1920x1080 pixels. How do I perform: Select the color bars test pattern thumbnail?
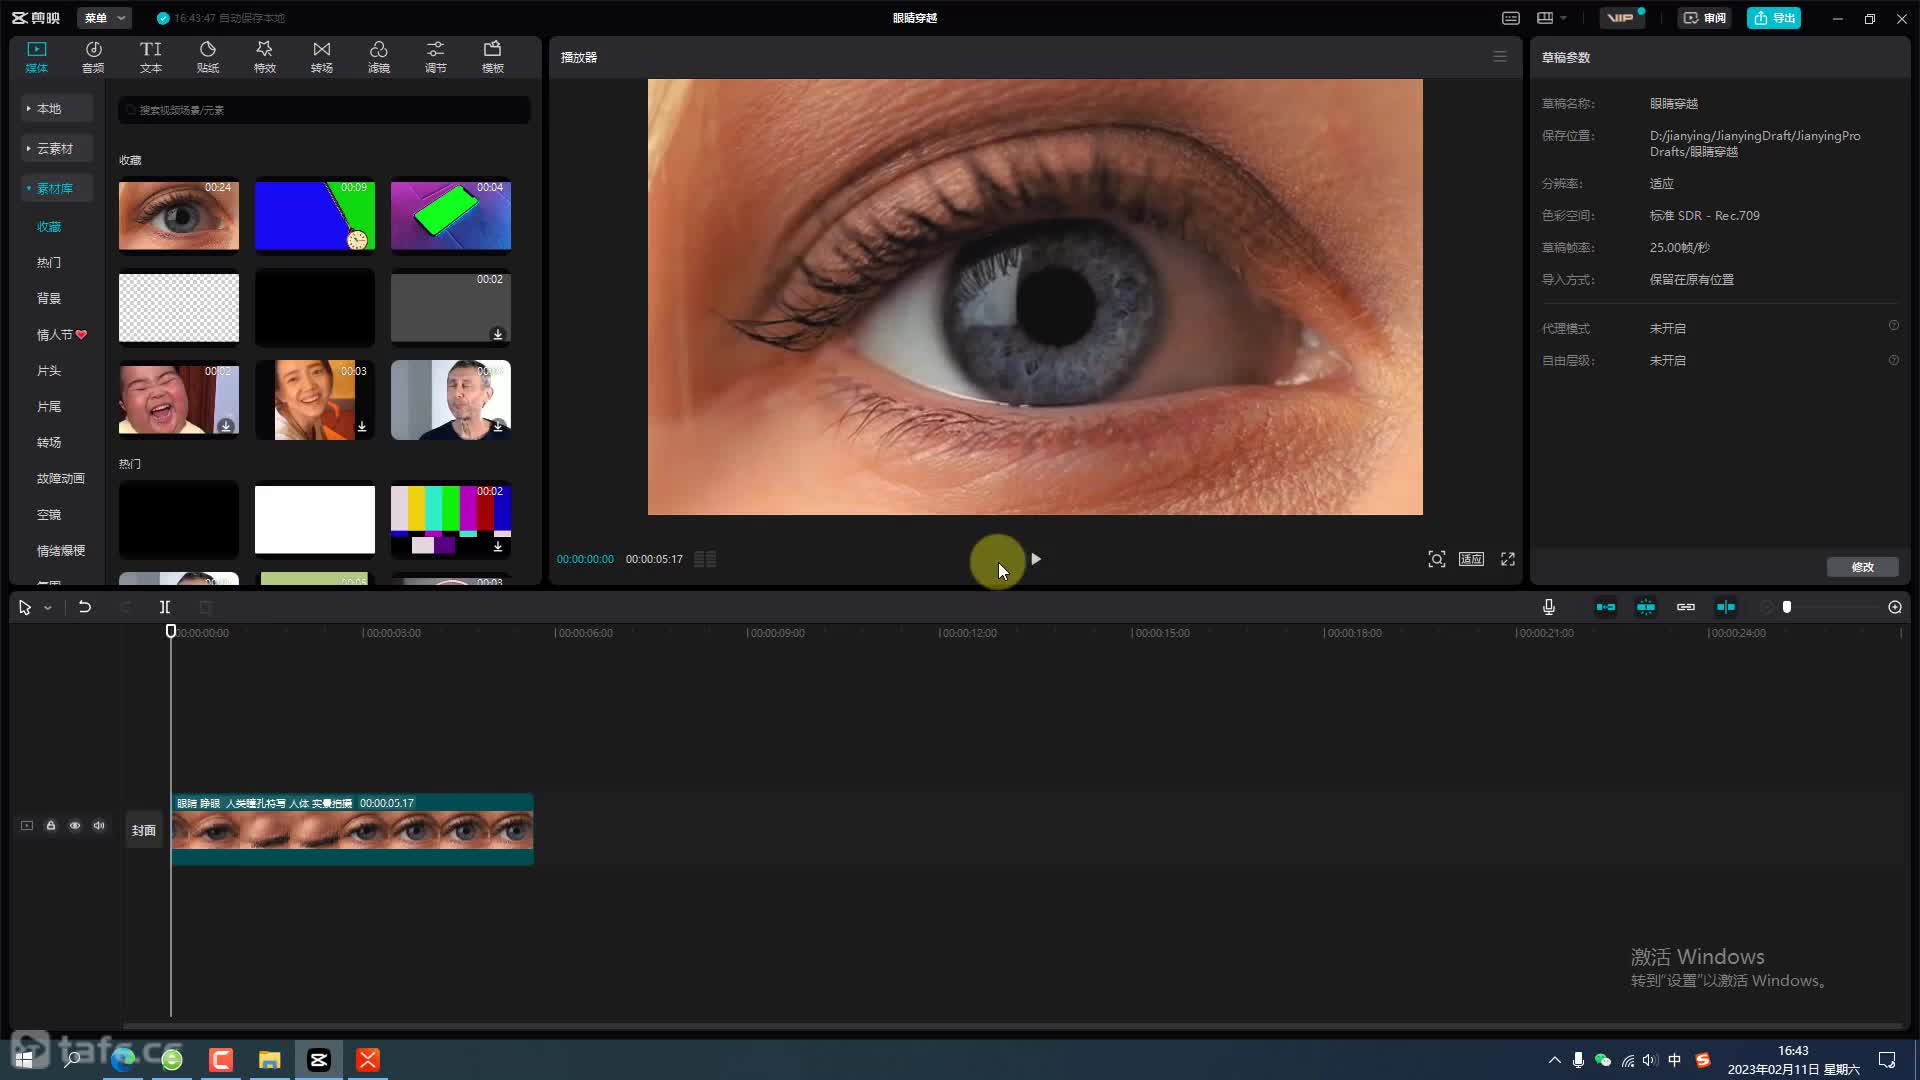tap(451, 519)
